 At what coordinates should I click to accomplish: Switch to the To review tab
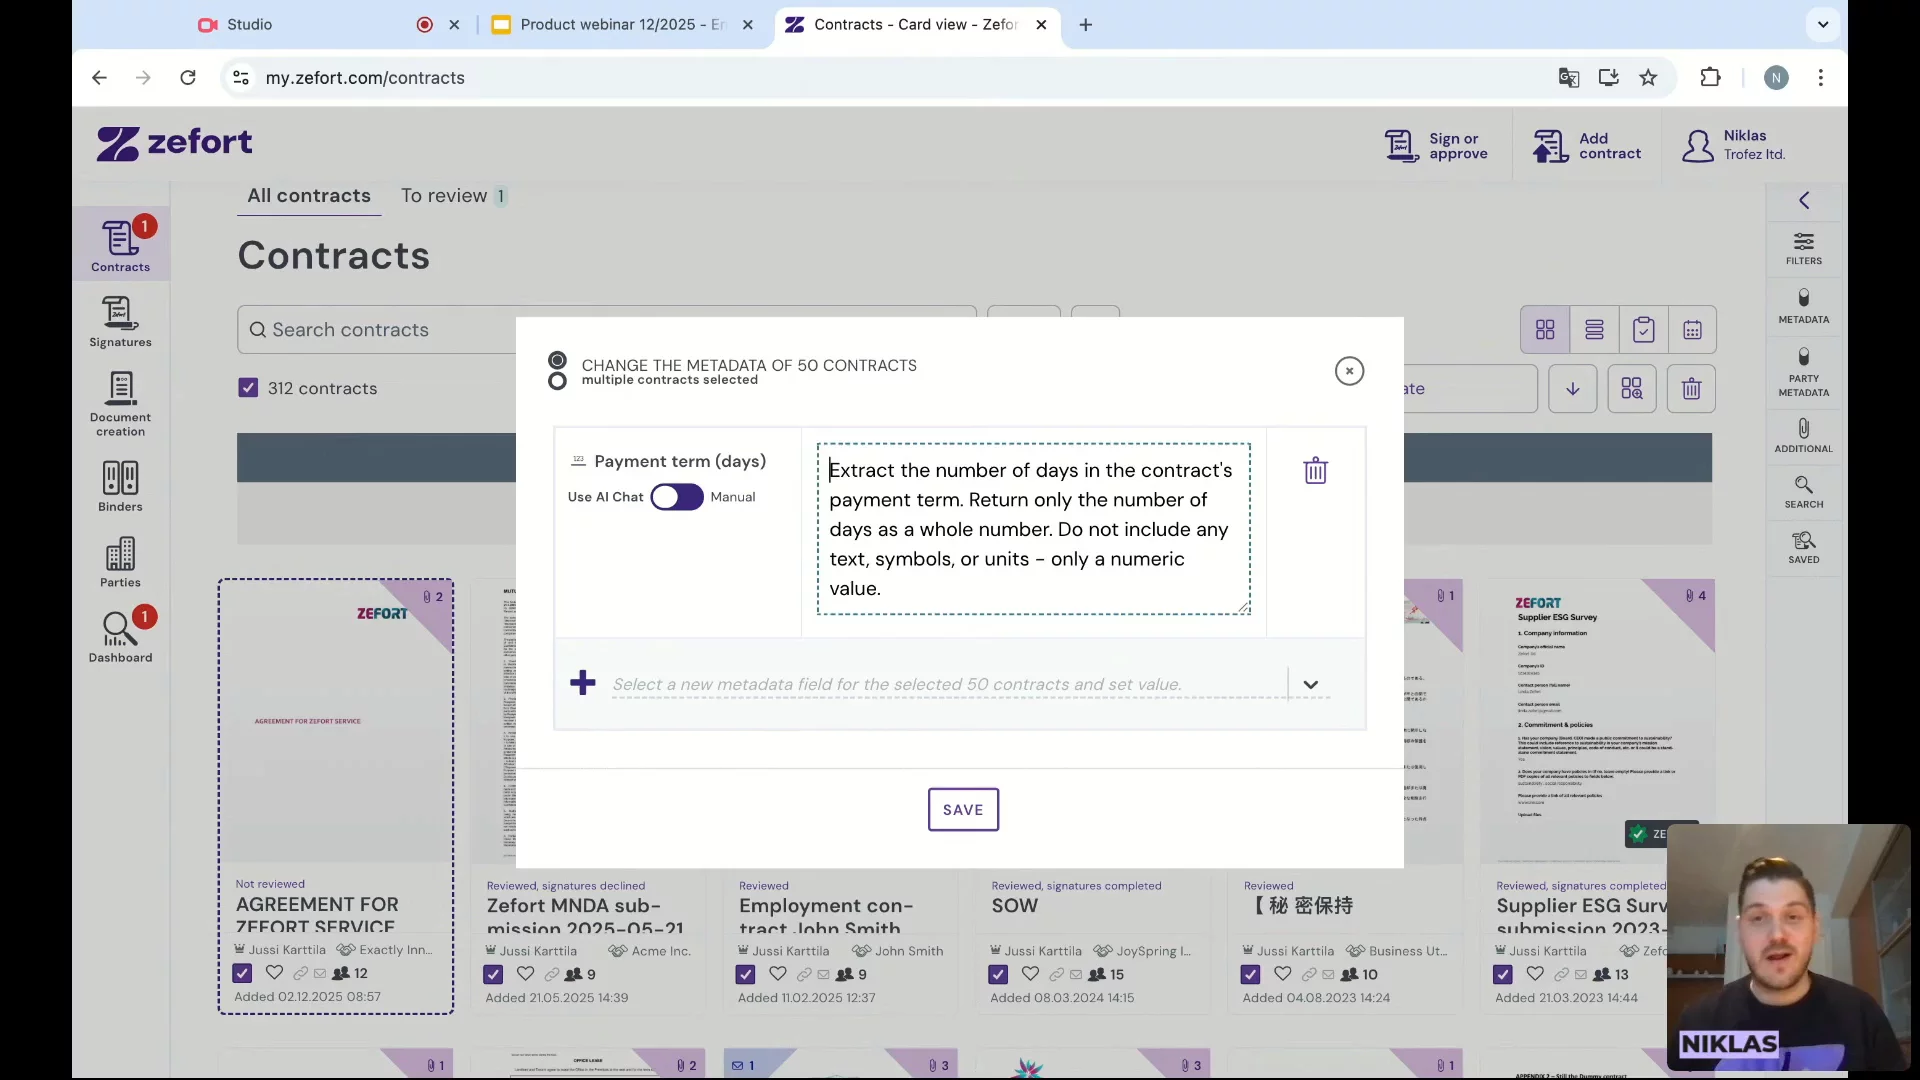pos(444,196)
